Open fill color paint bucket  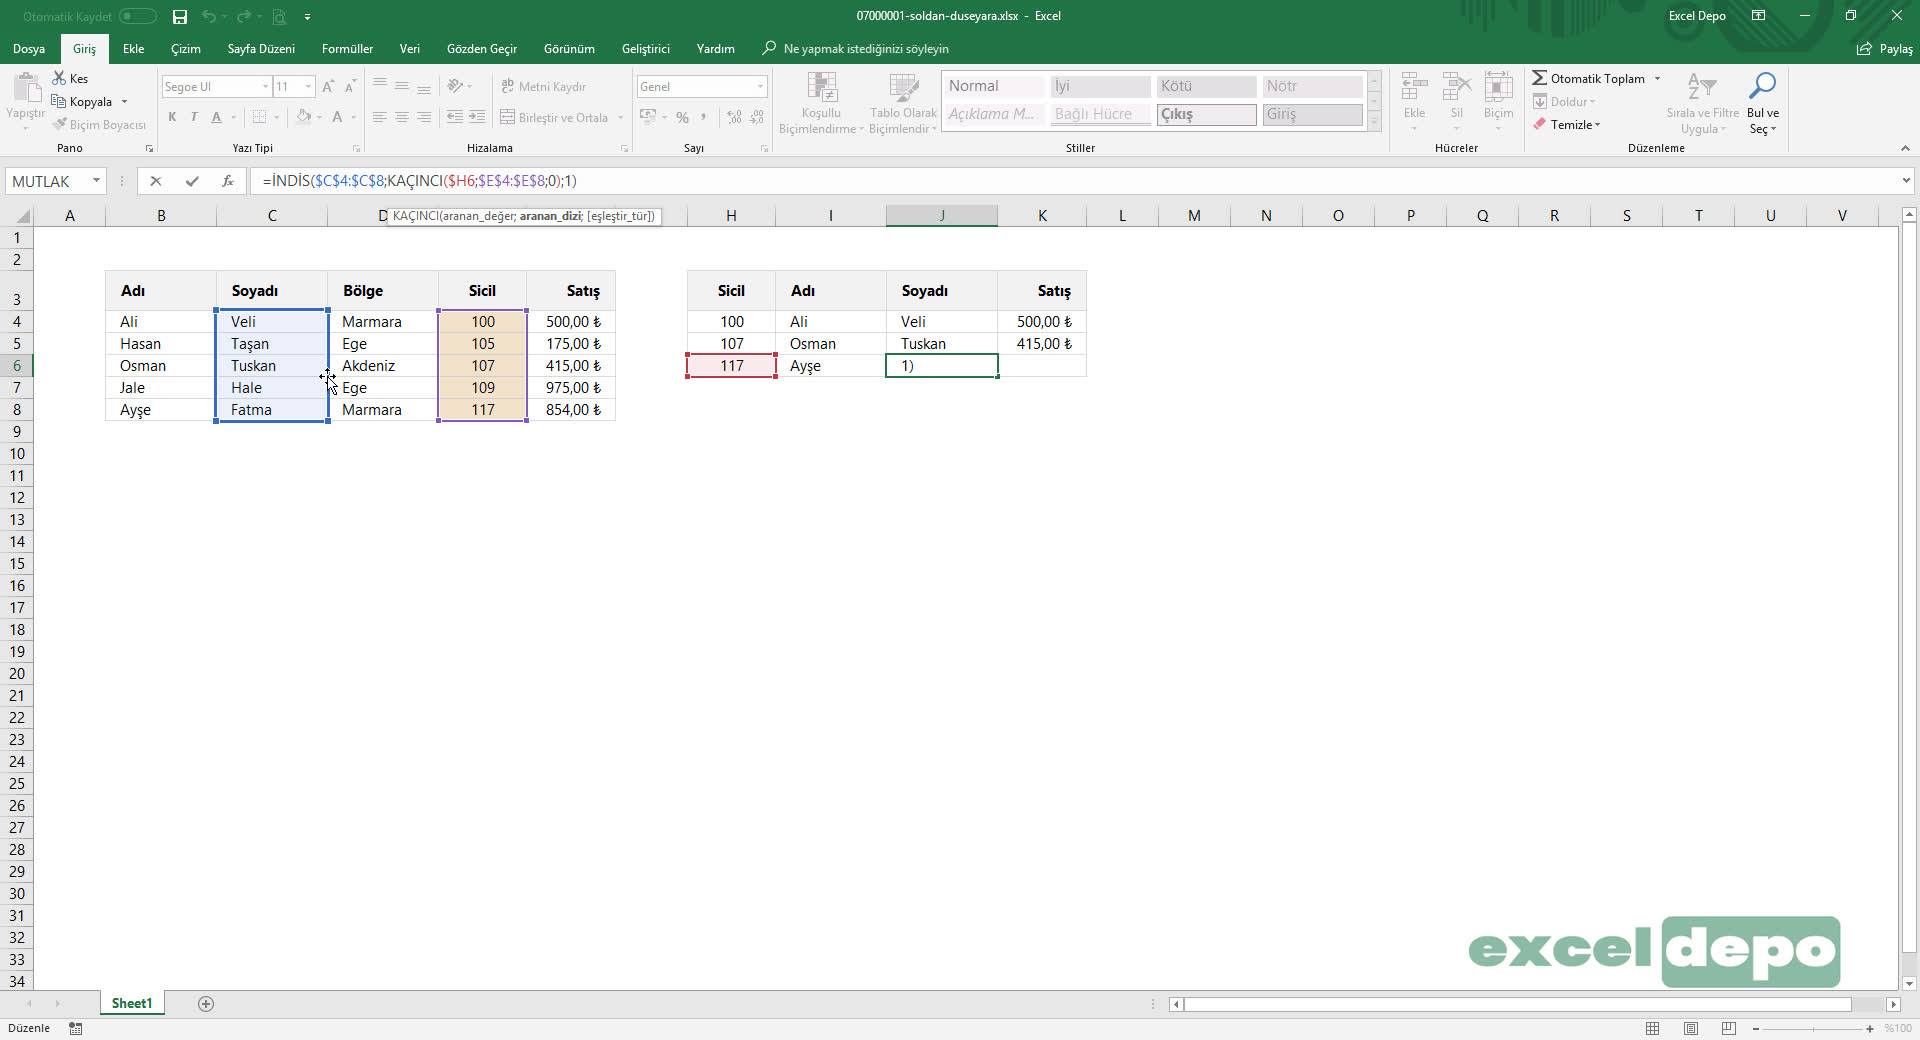click(304, 117)
